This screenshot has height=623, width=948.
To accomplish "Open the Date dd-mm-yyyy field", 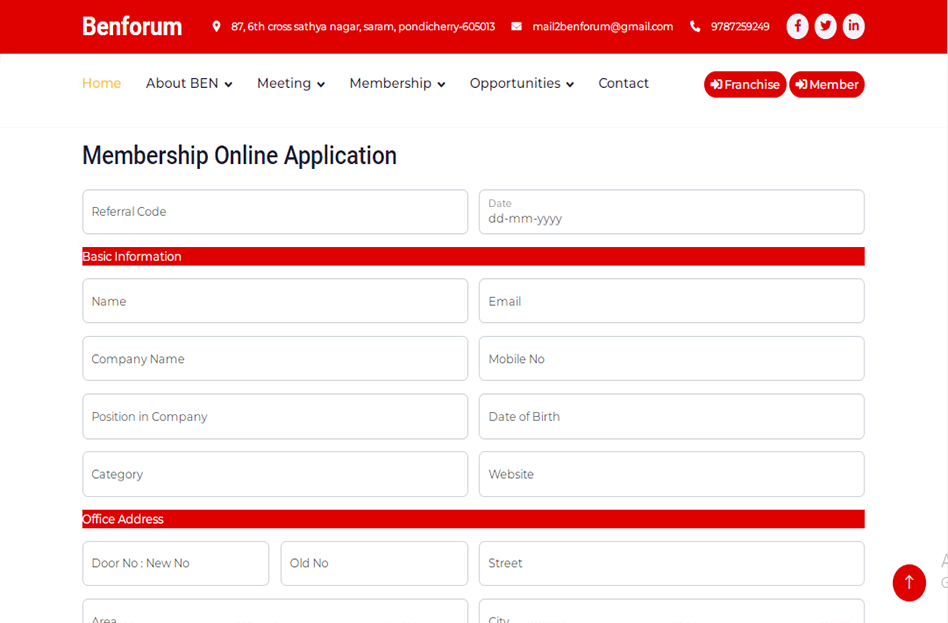I will pos(672,212).
